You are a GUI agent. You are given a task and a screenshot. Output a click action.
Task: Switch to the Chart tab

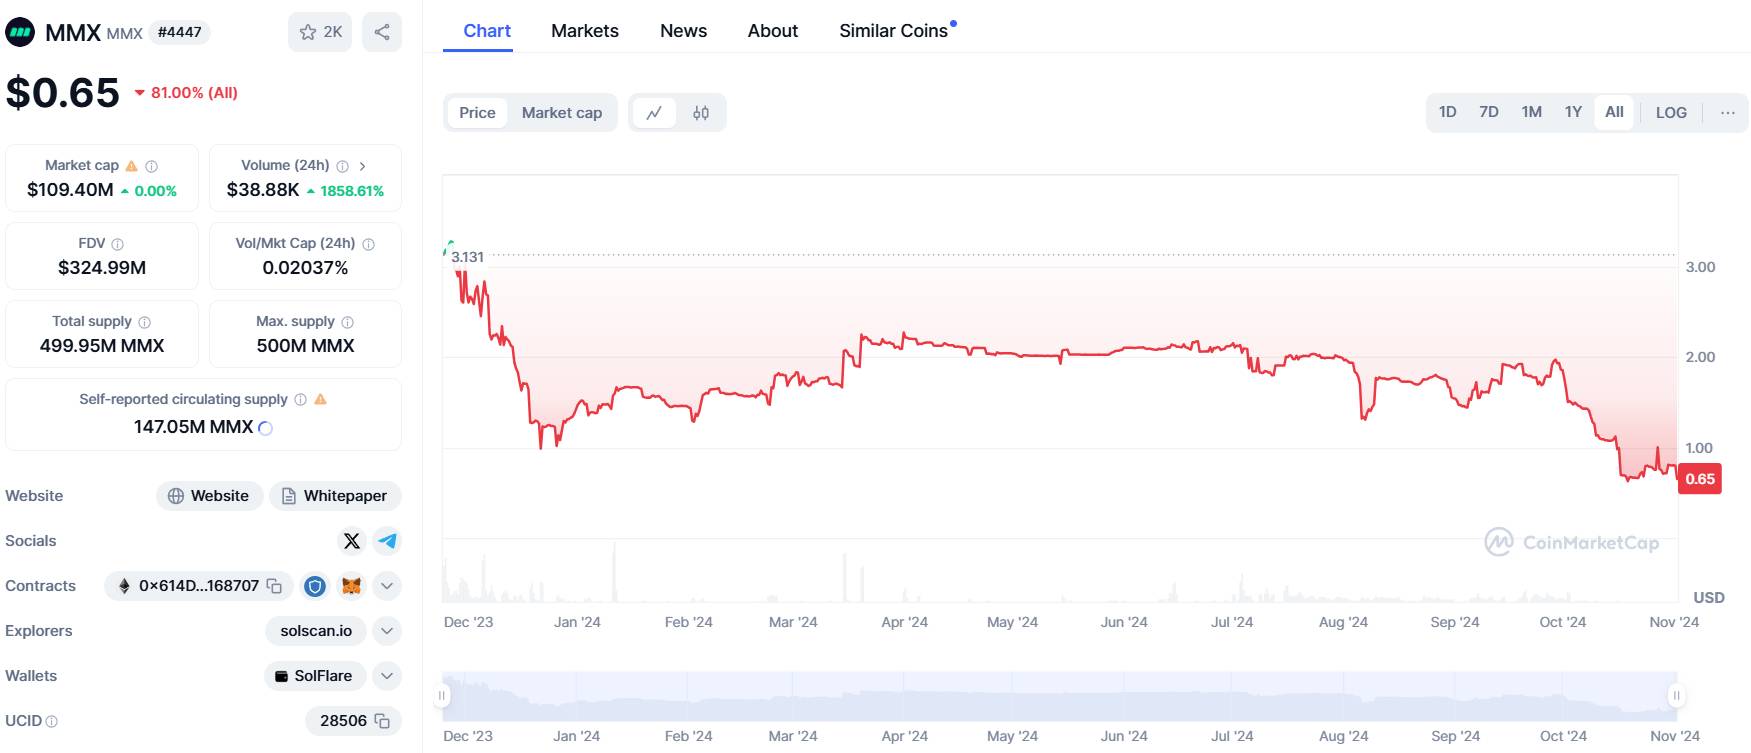click(487, 31)
